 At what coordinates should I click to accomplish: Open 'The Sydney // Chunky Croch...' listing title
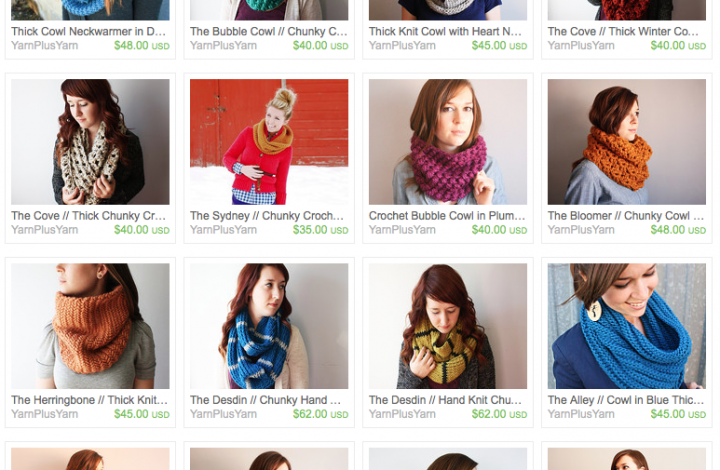[267, 216]
